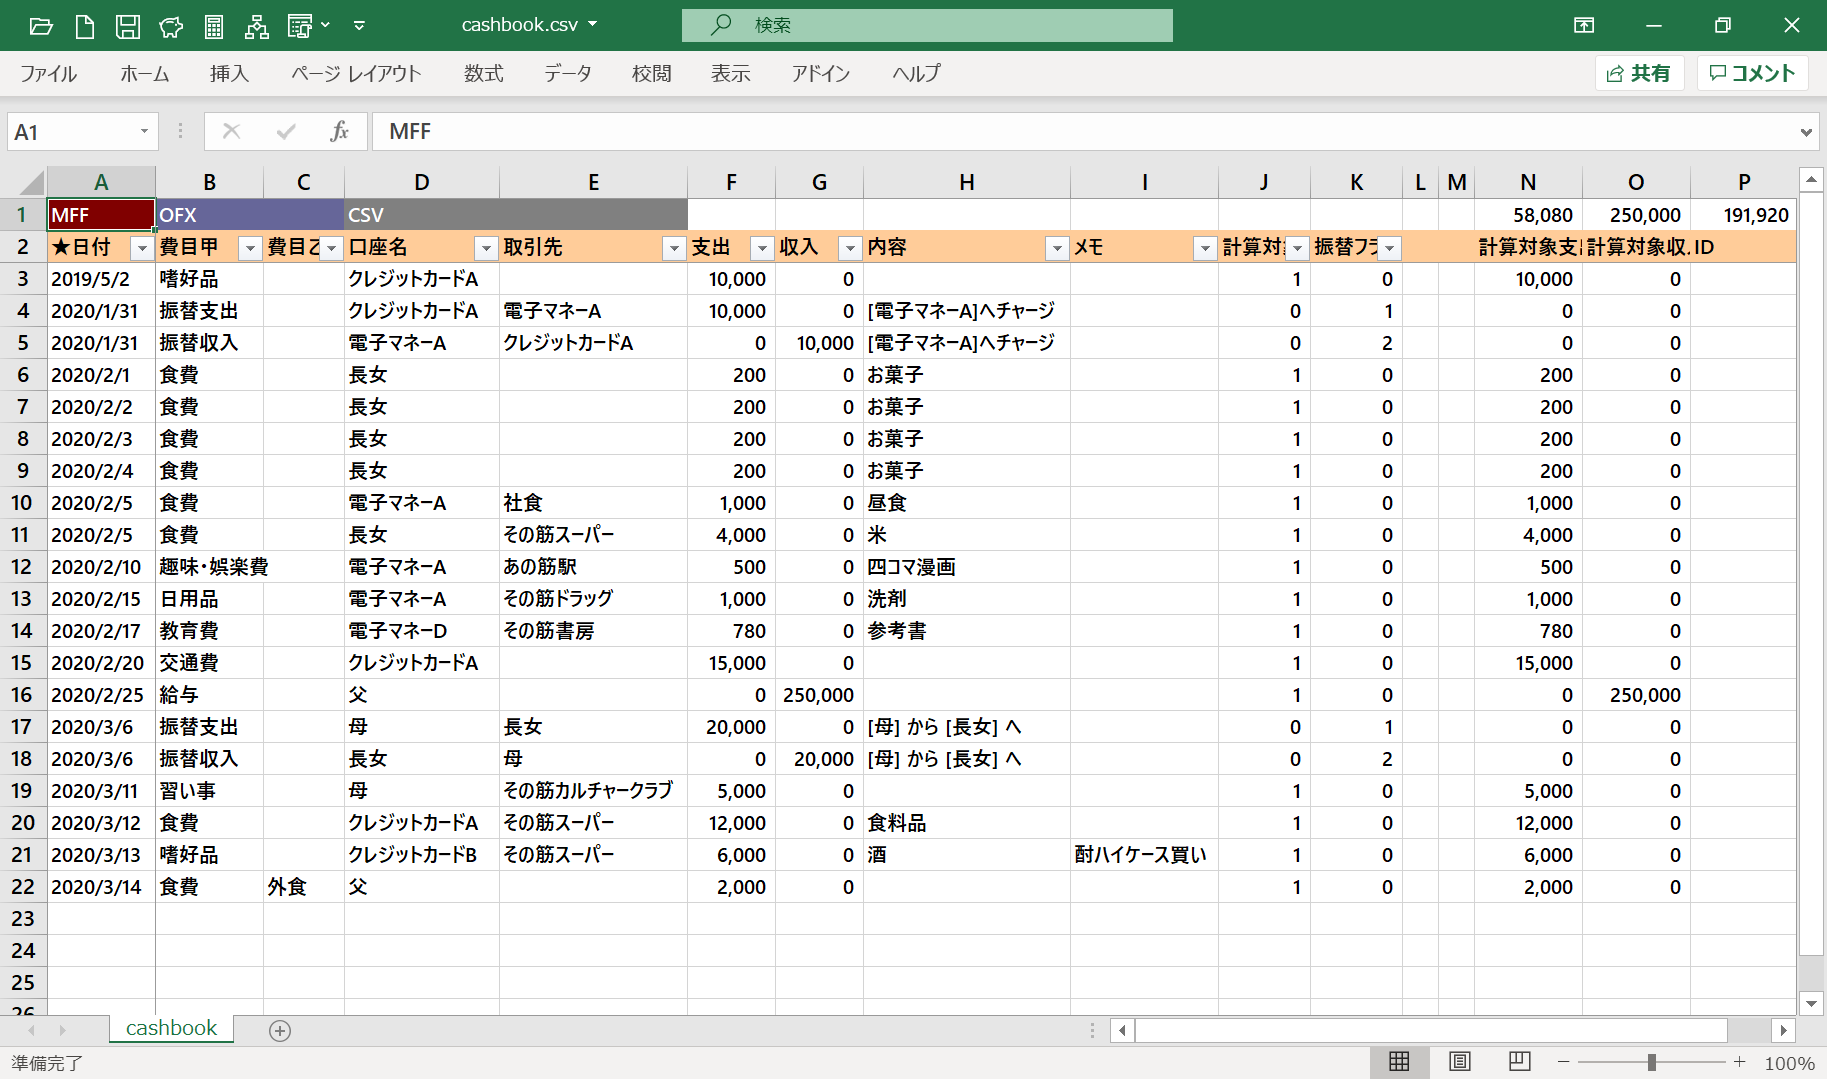Viewport: 1827px width, 1080px height.
Task: Click the vertical scrollbar down arrow
Action: pyautogui.click(x=1811, y=1003)
